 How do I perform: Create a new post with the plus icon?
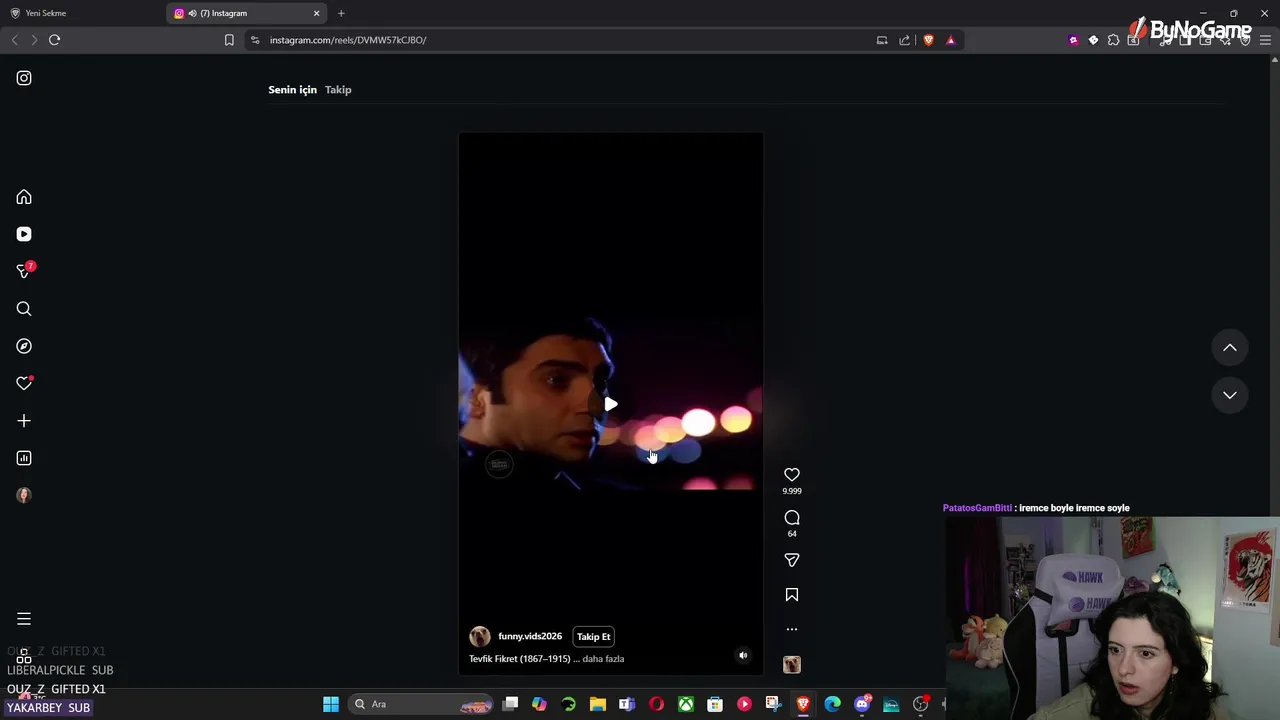pyautogui.click(x=24, y=421)
